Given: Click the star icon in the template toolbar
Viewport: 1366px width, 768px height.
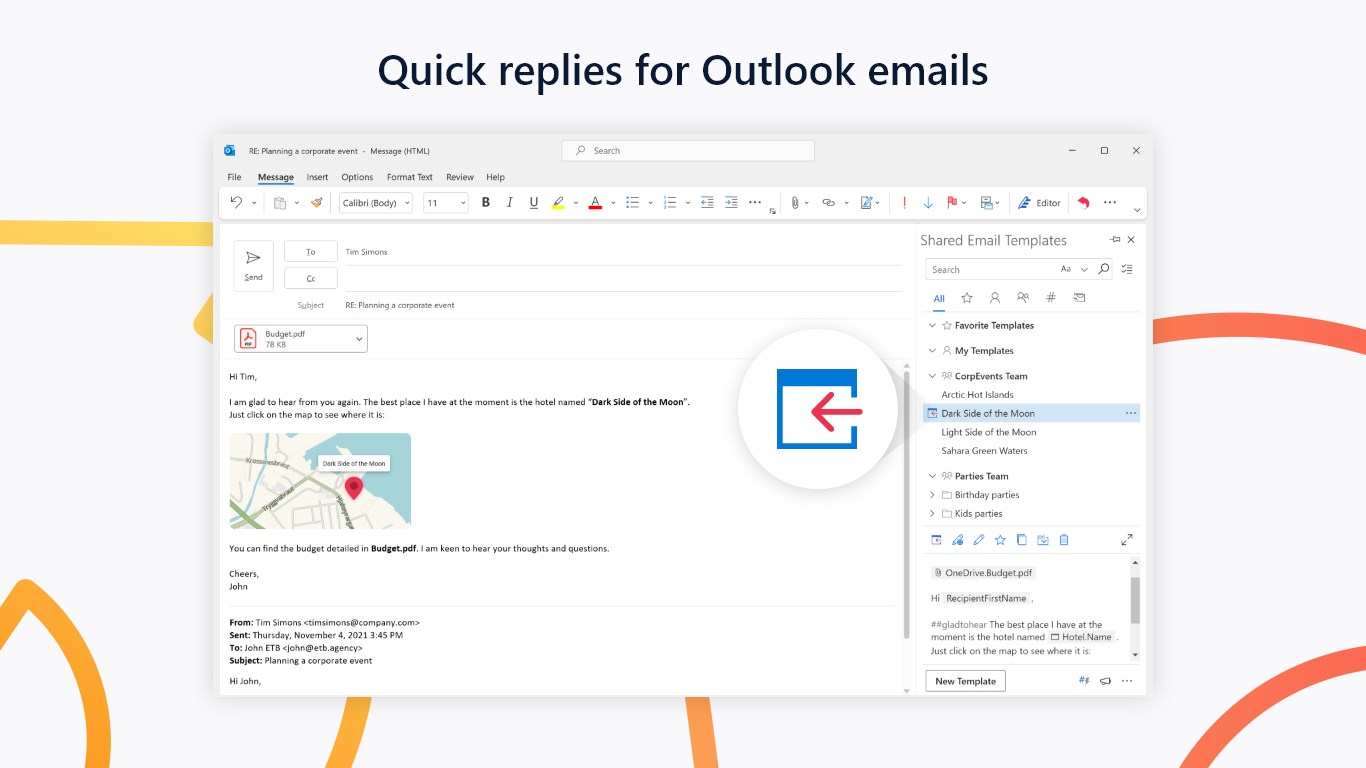Looking at the screenshot, I should coord(1000,540).
